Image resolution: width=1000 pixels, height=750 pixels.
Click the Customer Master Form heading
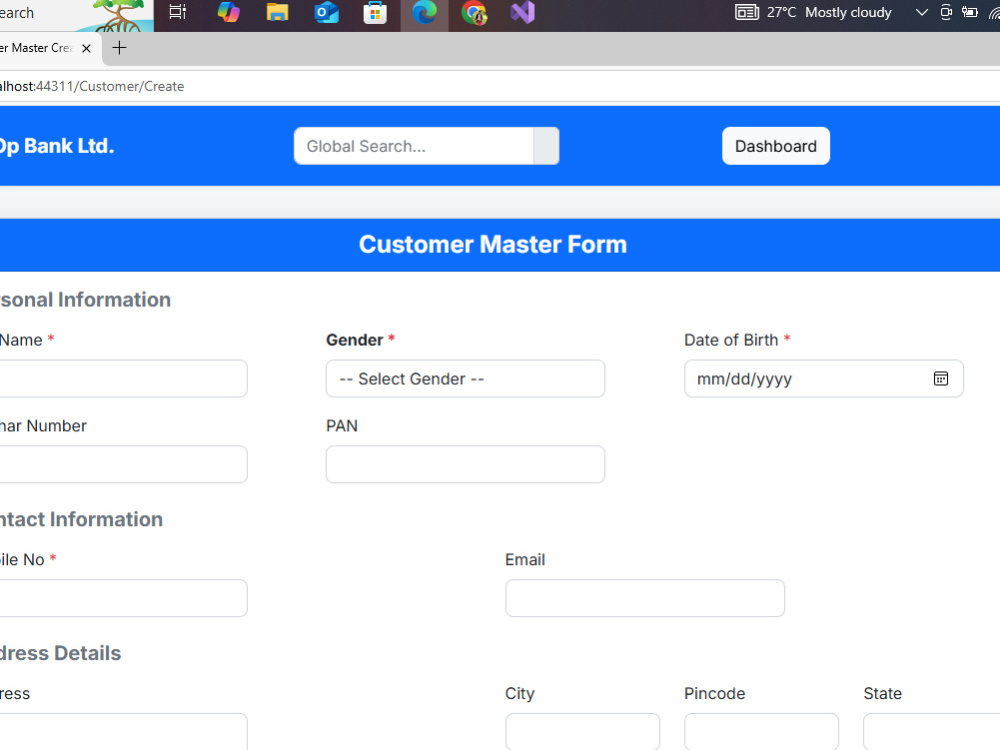pyautogui.click(x=493, y=245)
